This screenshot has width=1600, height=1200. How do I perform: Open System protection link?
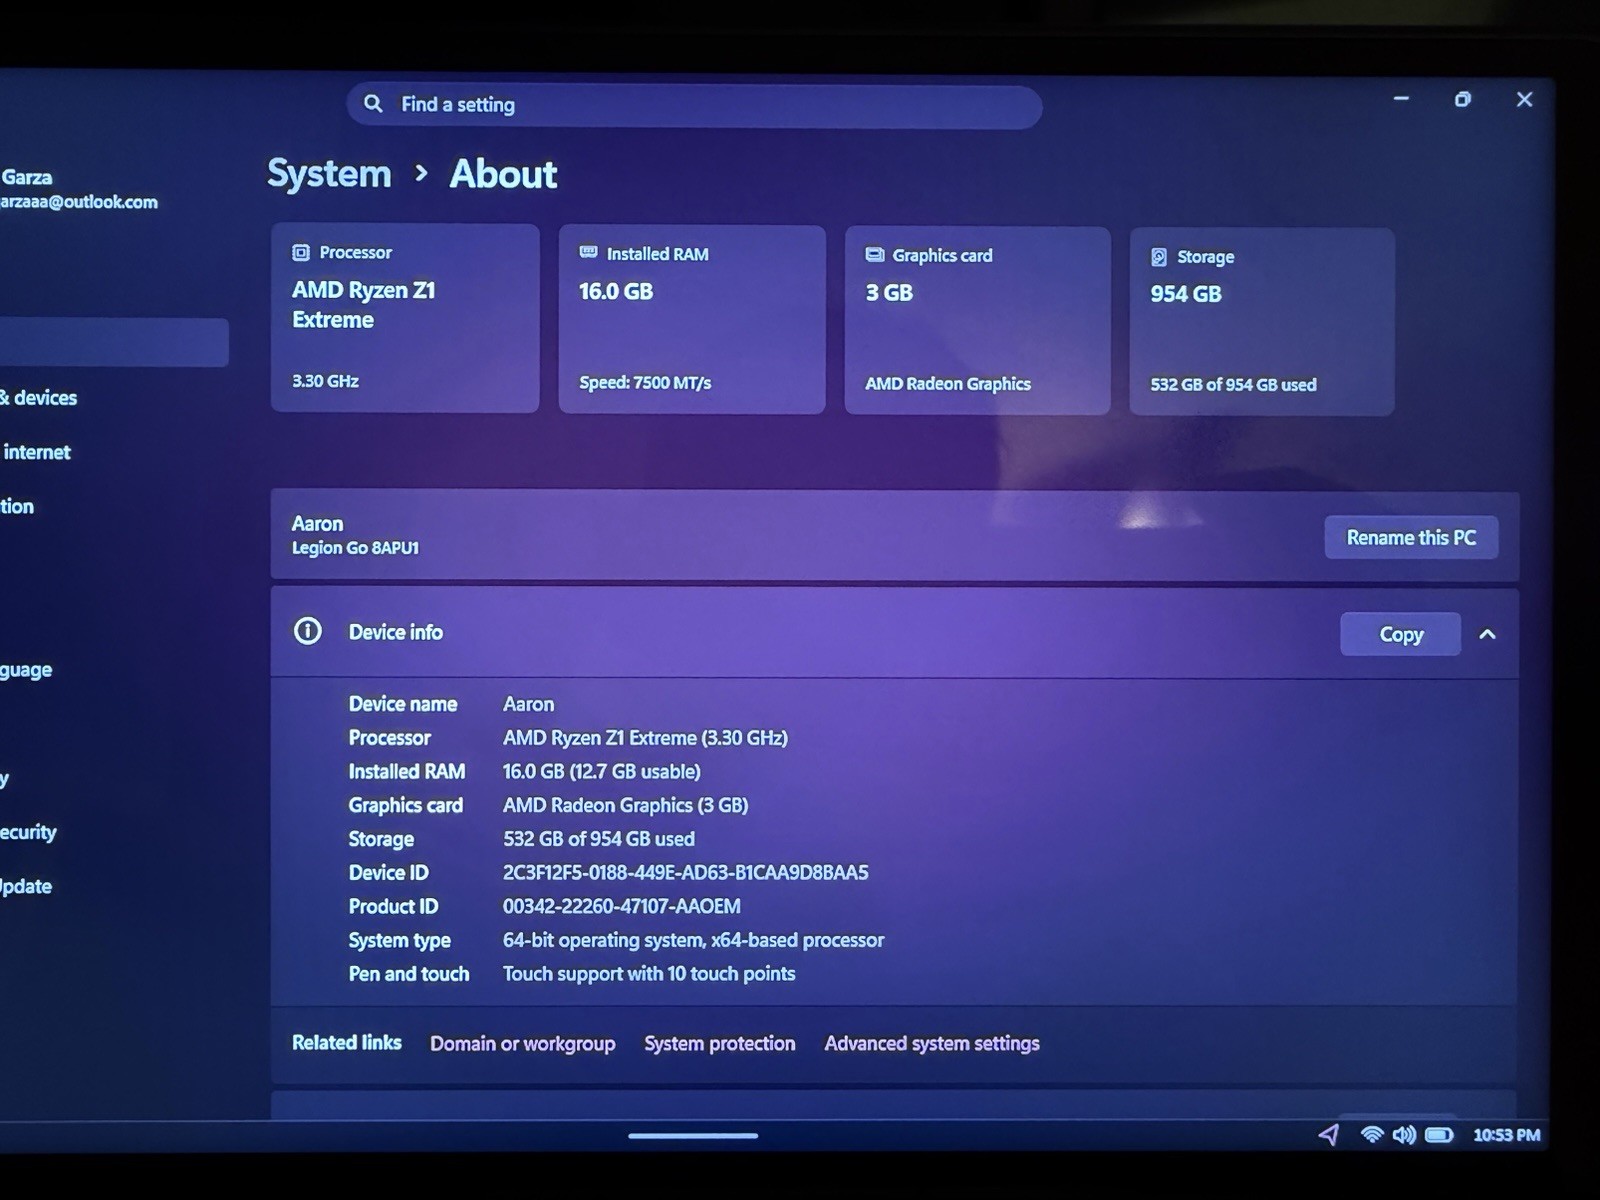coord(720,1043)
